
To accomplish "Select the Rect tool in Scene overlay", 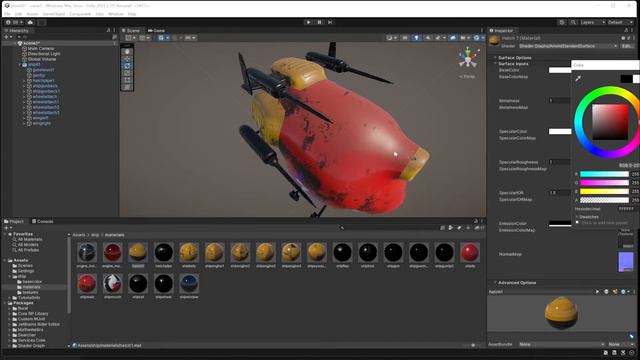I will tap(127, 80).
